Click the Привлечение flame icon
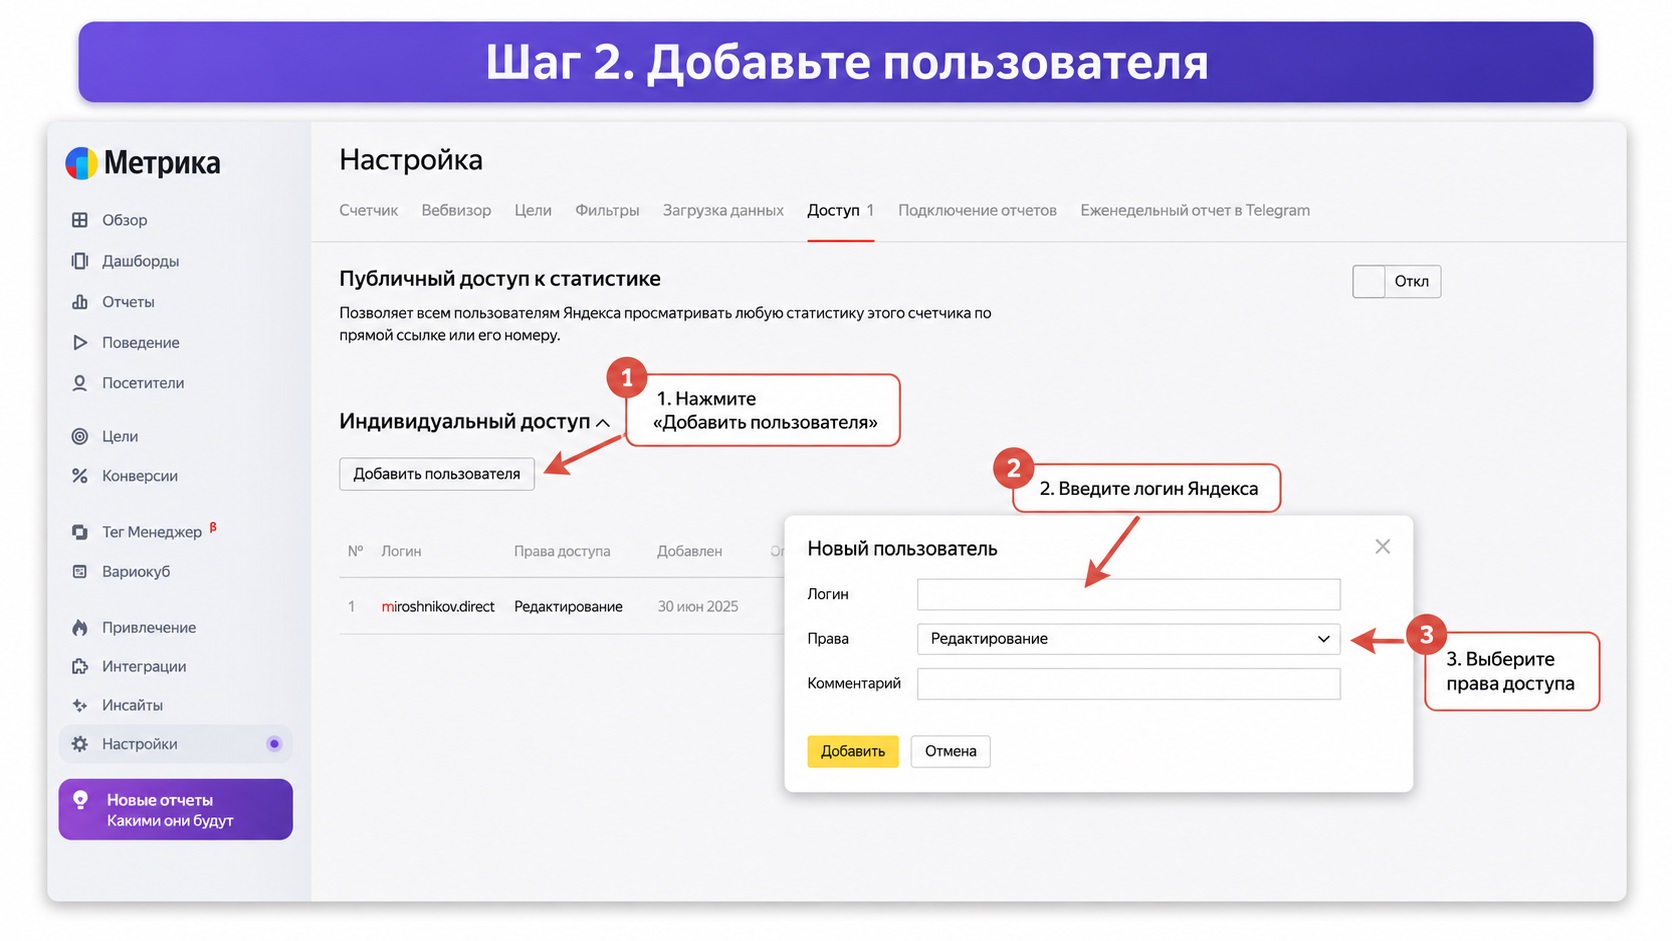Image resolution: width=1672 pixels, height=941 pixels. 80,628
